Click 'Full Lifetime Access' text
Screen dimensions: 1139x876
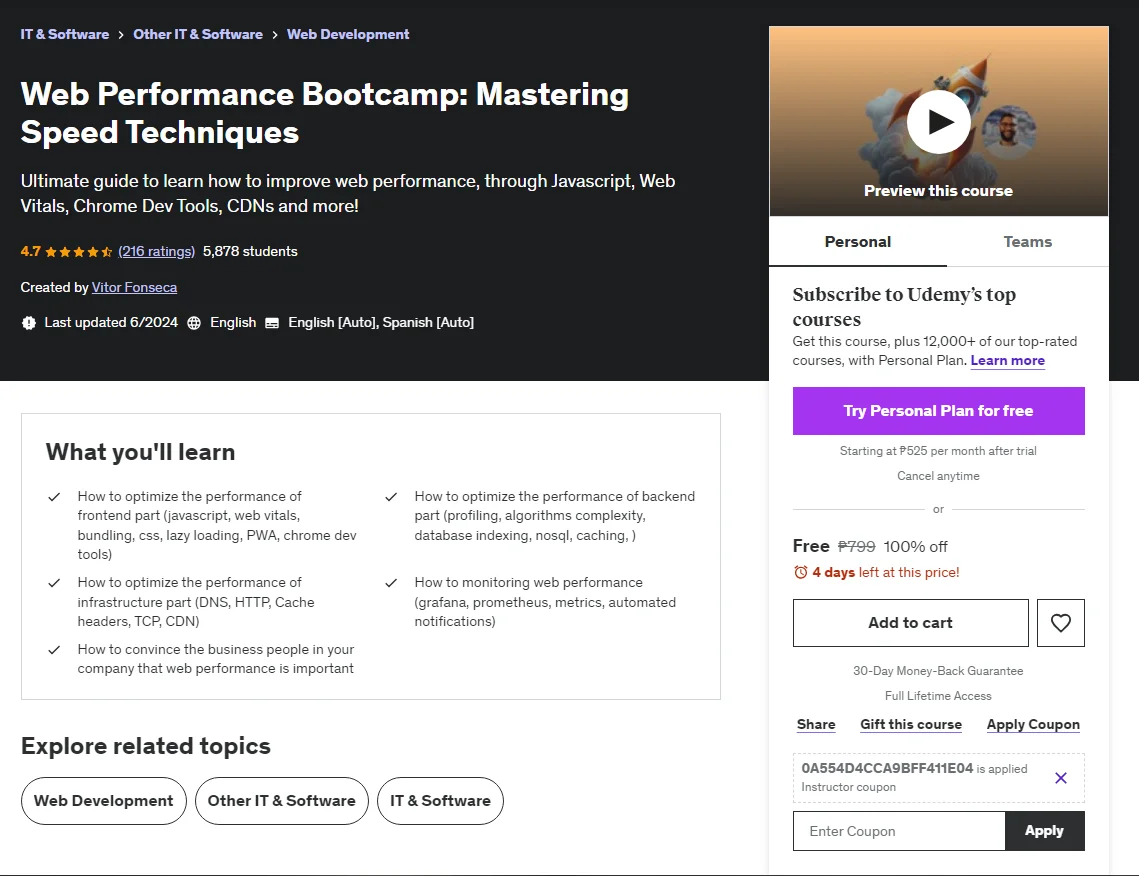coord(939,696)
